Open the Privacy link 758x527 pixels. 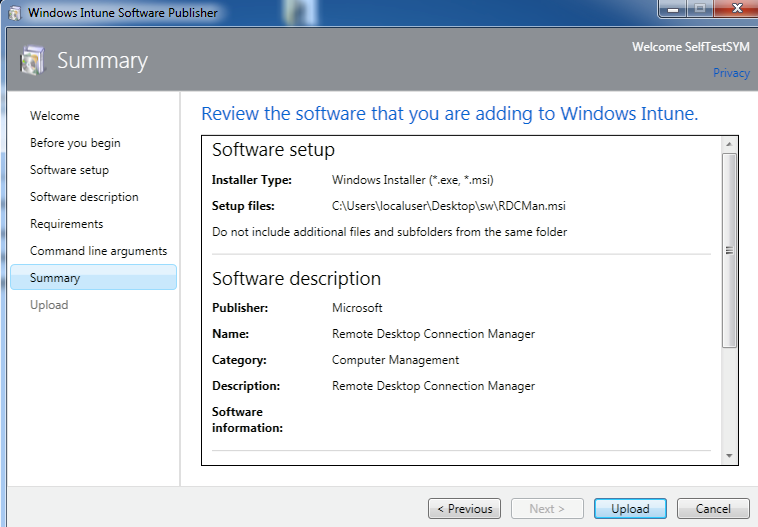pyautogui.click(x=731, y=73)
